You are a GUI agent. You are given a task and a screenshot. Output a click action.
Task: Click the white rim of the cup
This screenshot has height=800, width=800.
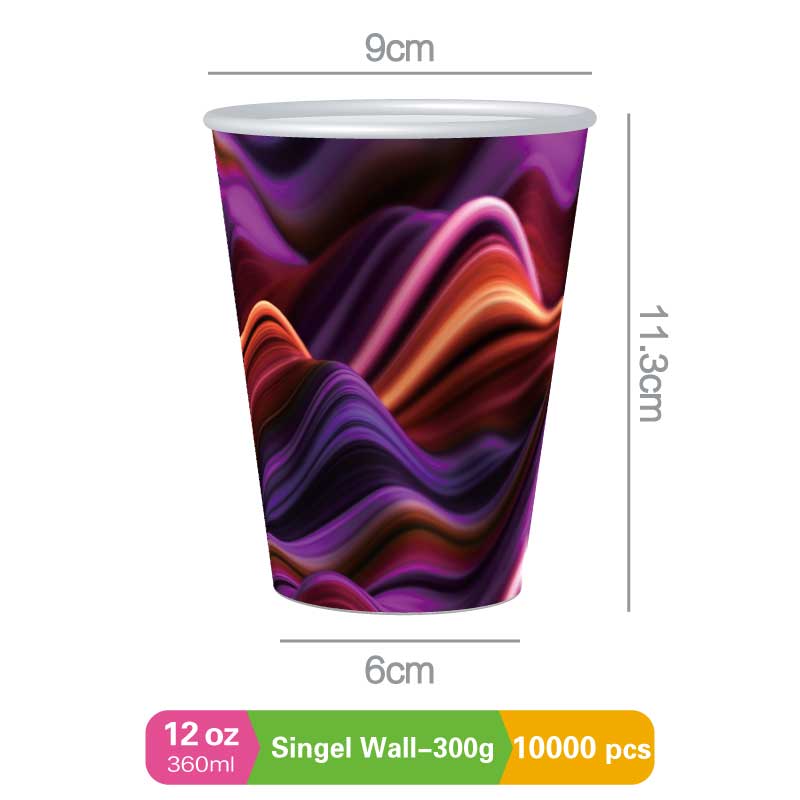click(x=399, y=119)
